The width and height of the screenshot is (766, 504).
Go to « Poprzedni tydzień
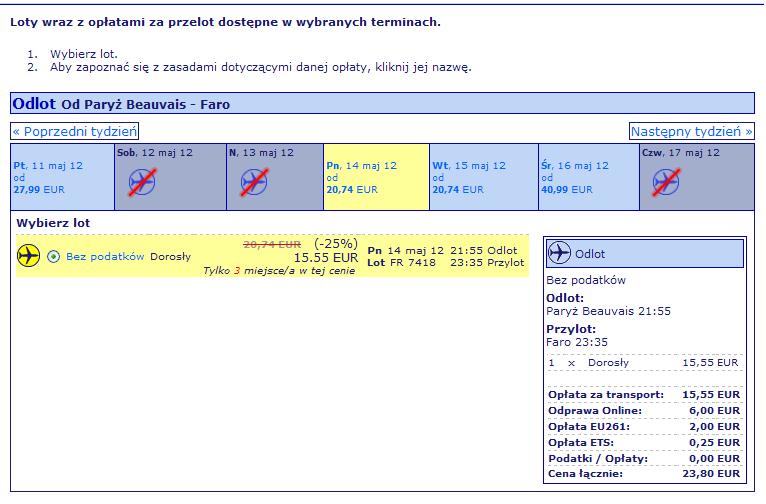tap(75, 131)
